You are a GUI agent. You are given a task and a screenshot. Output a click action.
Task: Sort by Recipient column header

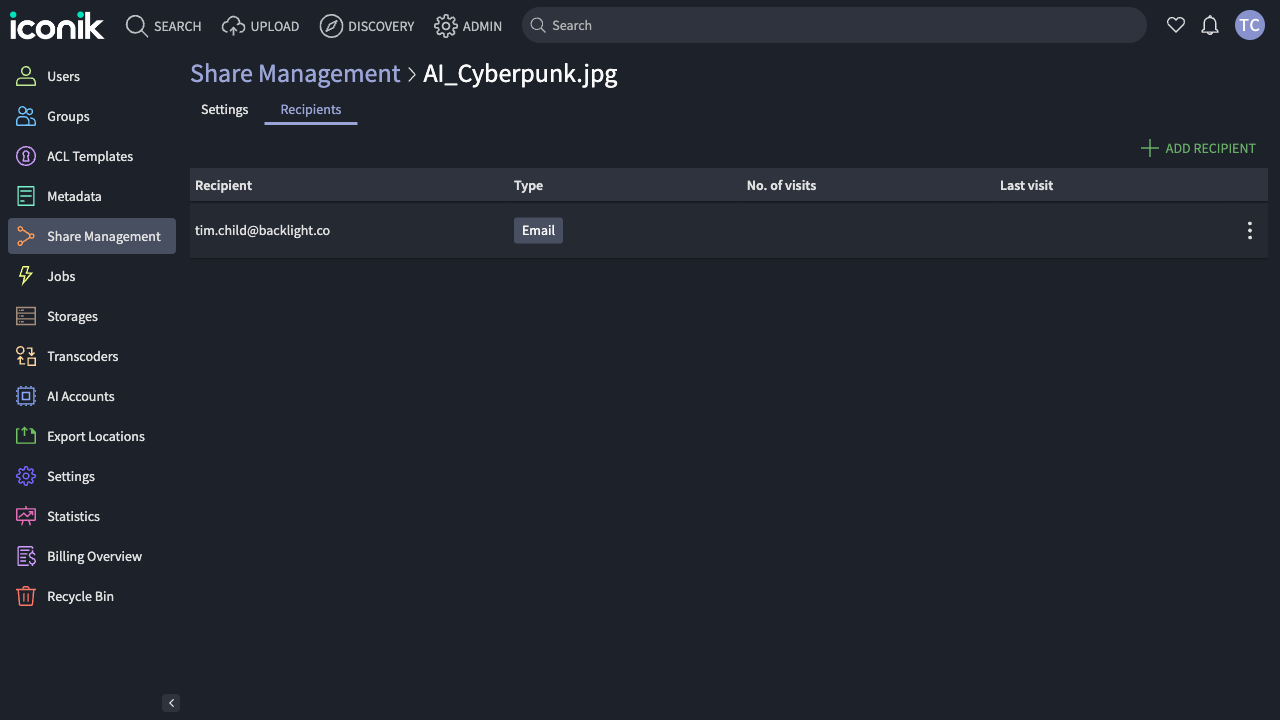tap(223, 185)
